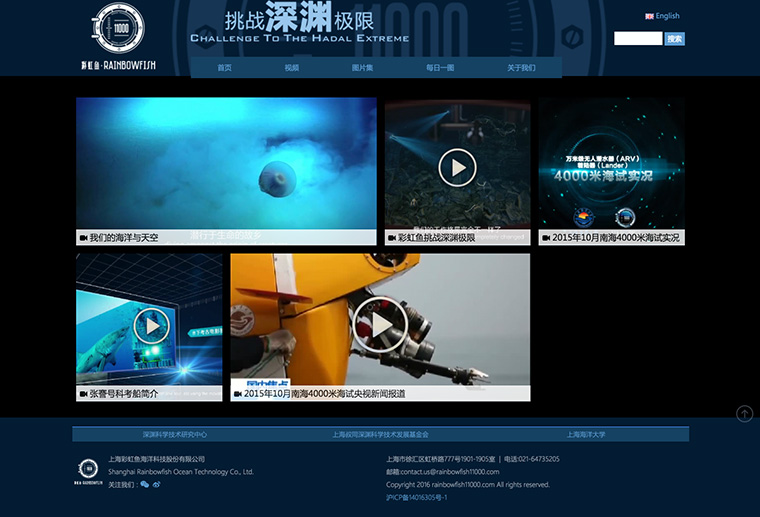Image resolution: width=760 pixels, height=517 pixels.
Task: Click camera icon beside 2015年10月南海4000米海试实况
Action: [x=546, y=238]
